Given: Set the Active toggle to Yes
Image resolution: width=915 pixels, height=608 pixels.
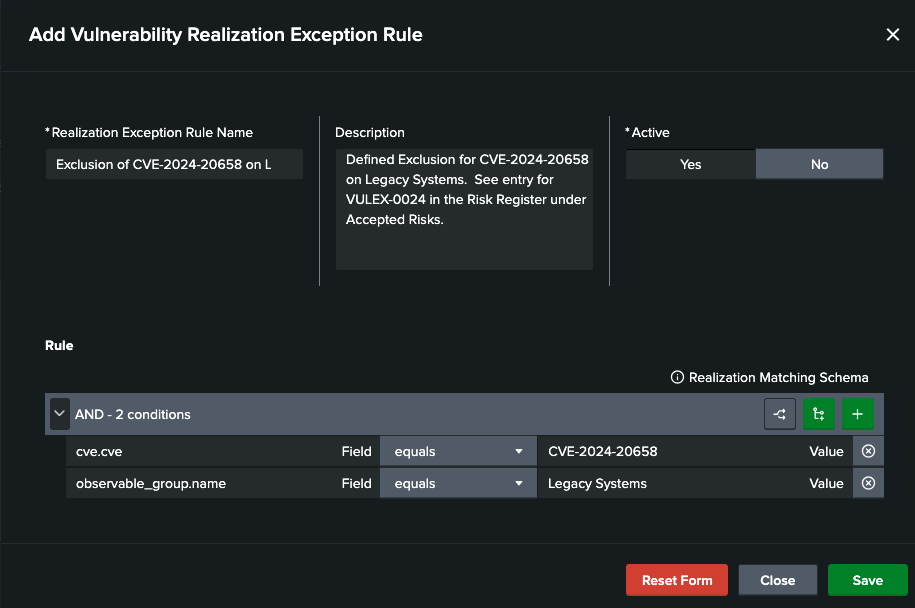Looking at the screenshot, I should [x=690, y=163].
